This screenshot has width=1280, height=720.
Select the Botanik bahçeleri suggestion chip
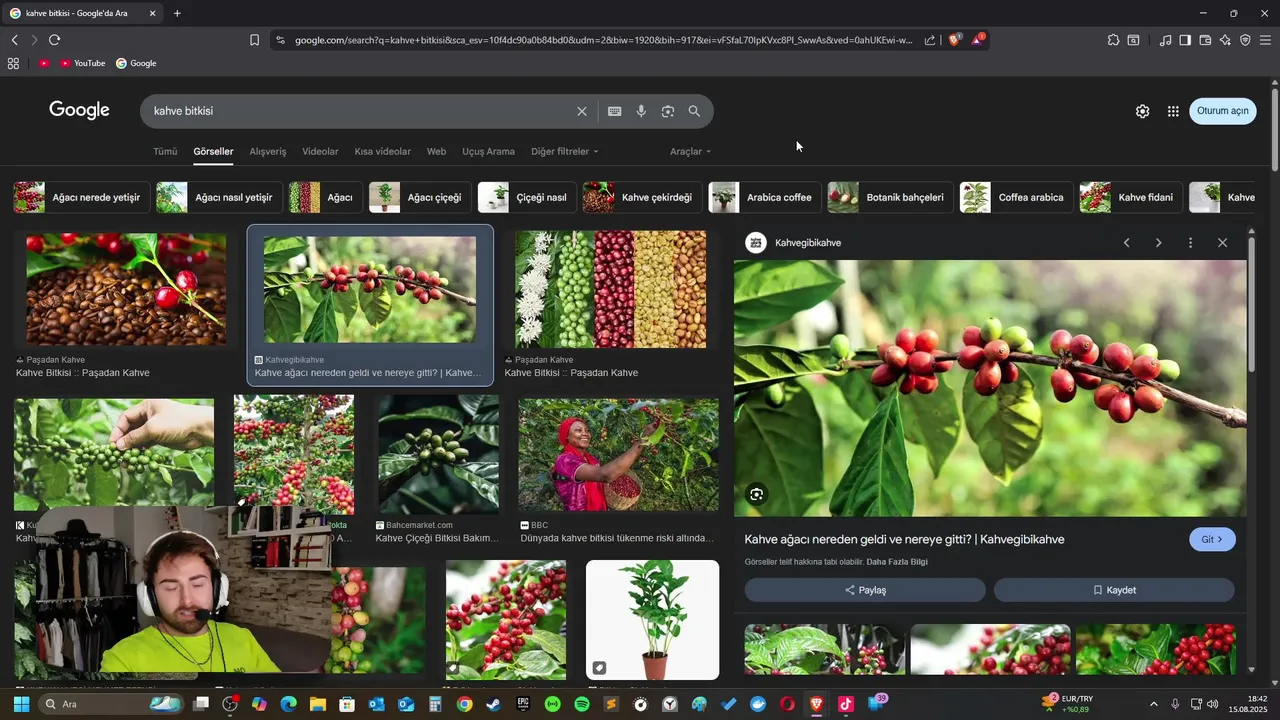890,197
